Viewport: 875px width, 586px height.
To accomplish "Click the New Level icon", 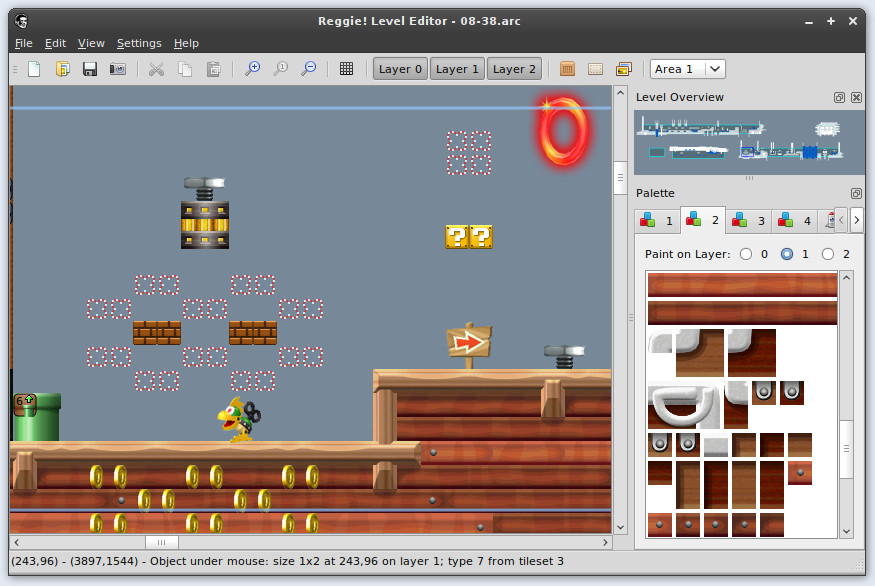I will [34, 69].
